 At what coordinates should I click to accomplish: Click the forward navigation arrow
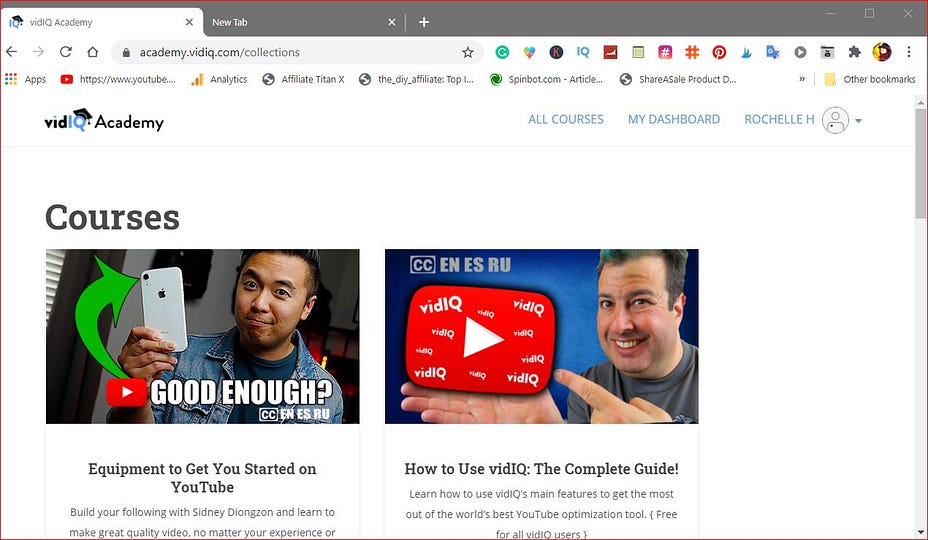pos(38,52)
